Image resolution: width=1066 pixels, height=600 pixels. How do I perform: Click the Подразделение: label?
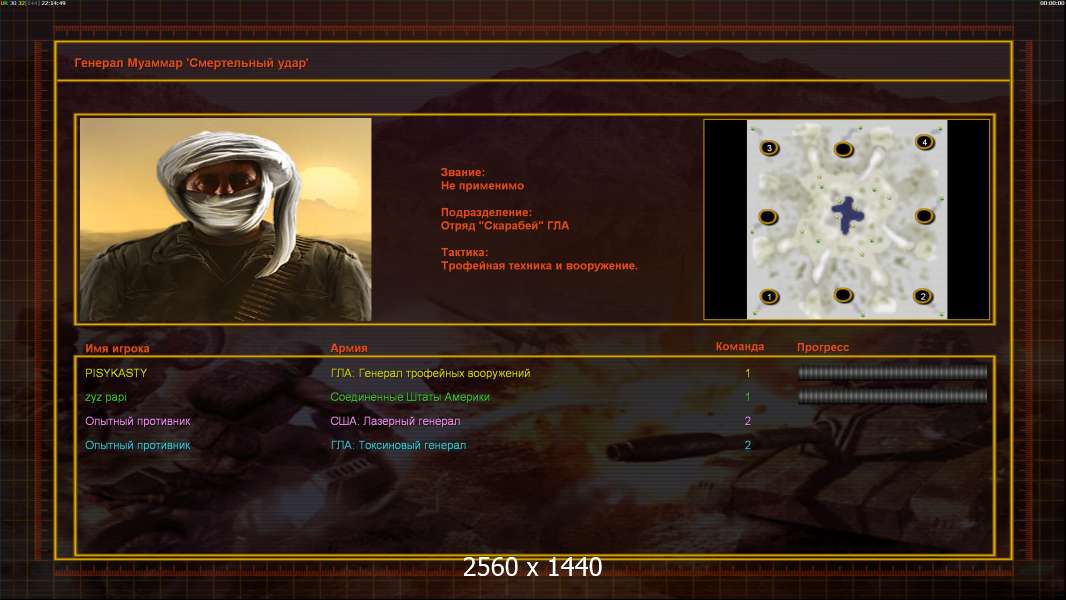coord(486,212)
